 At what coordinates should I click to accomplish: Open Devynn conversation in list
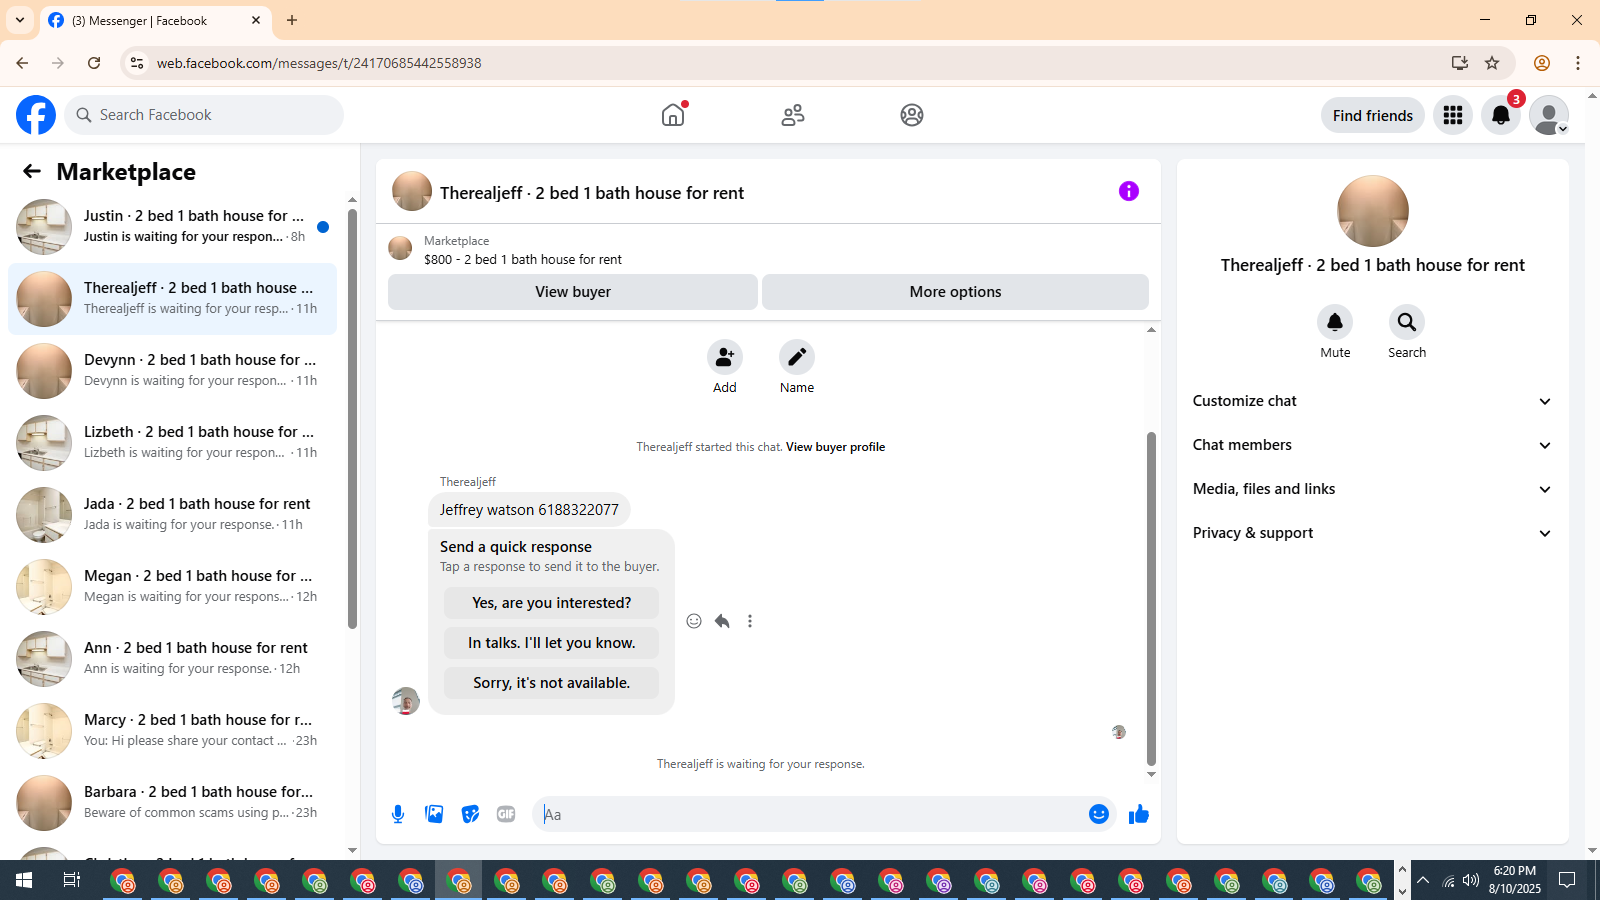pos(172,371)
